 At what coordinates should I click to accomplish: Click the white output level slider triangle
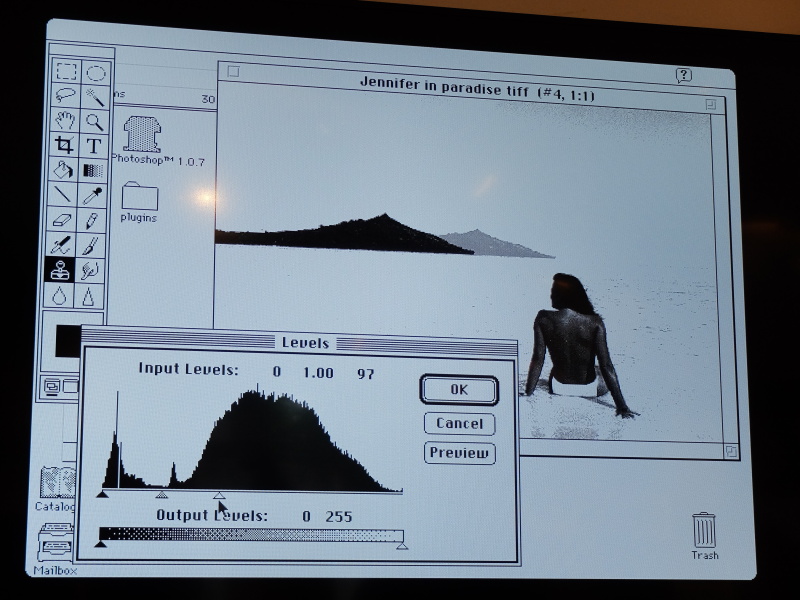[x=402, y=546]
